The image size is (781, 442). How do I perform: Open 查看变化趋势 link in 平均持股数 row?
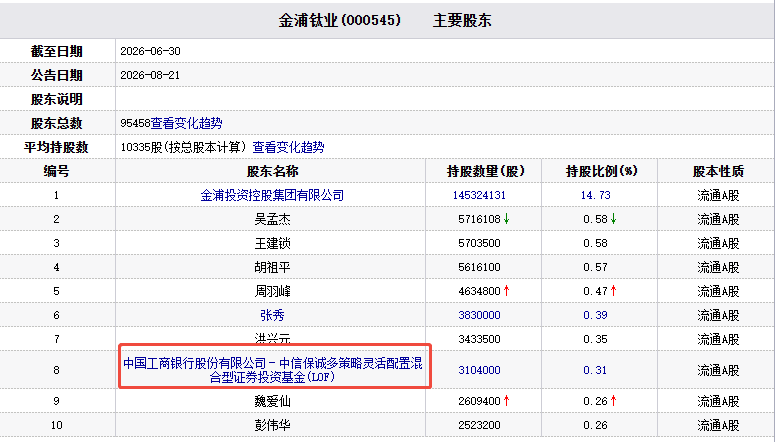pos(288,147)
